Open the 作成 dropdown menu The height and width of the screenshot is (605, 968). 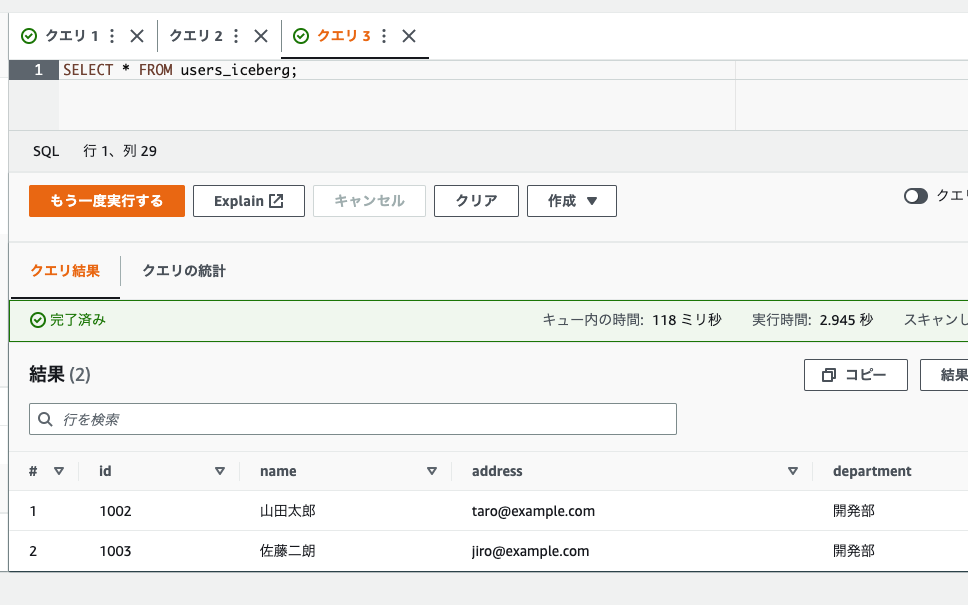pos(571,200)
